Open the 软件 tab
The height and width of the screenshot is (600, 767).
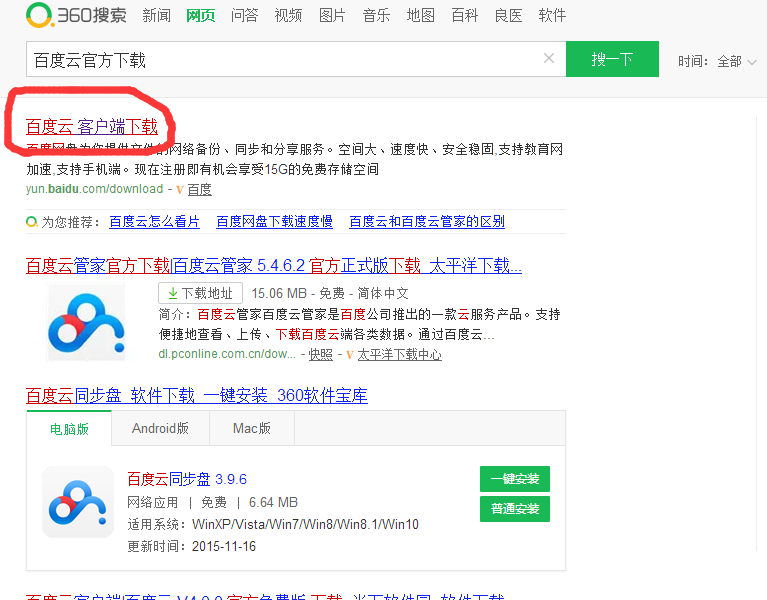click(x=552, y=16)
